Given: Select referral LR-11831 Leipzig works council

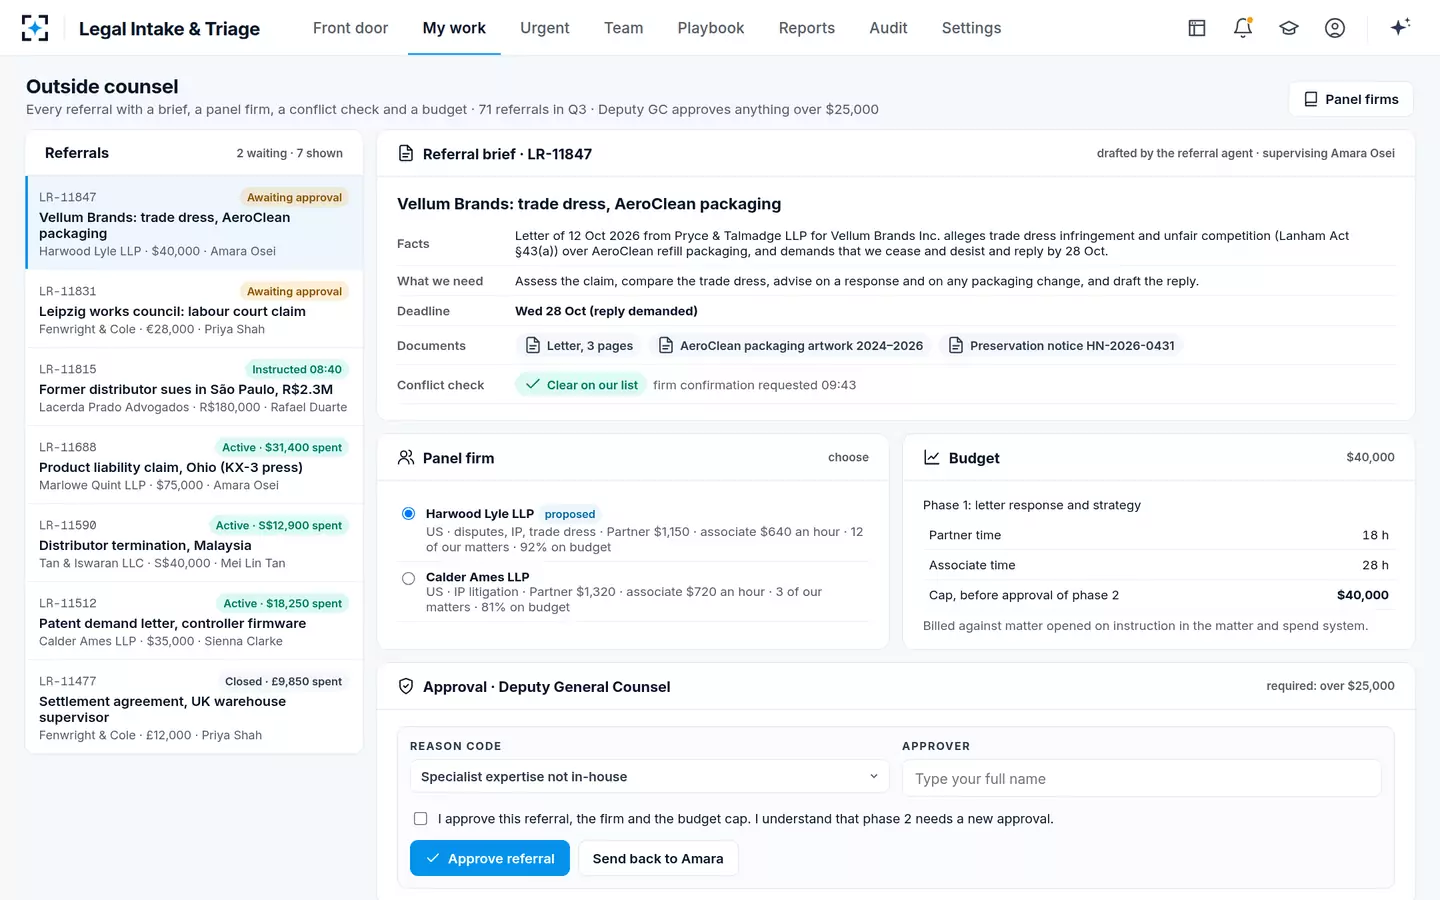Looking at the screenshot, I should pos(194,309).
